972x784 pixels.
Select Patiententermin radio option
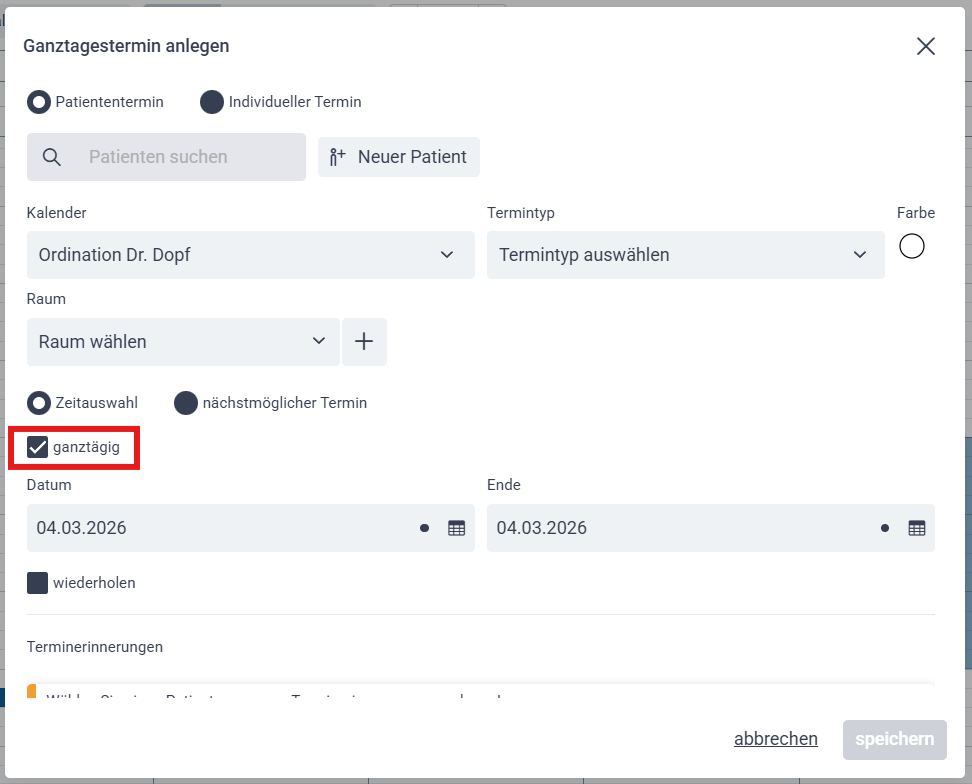[x=39, y=102]
